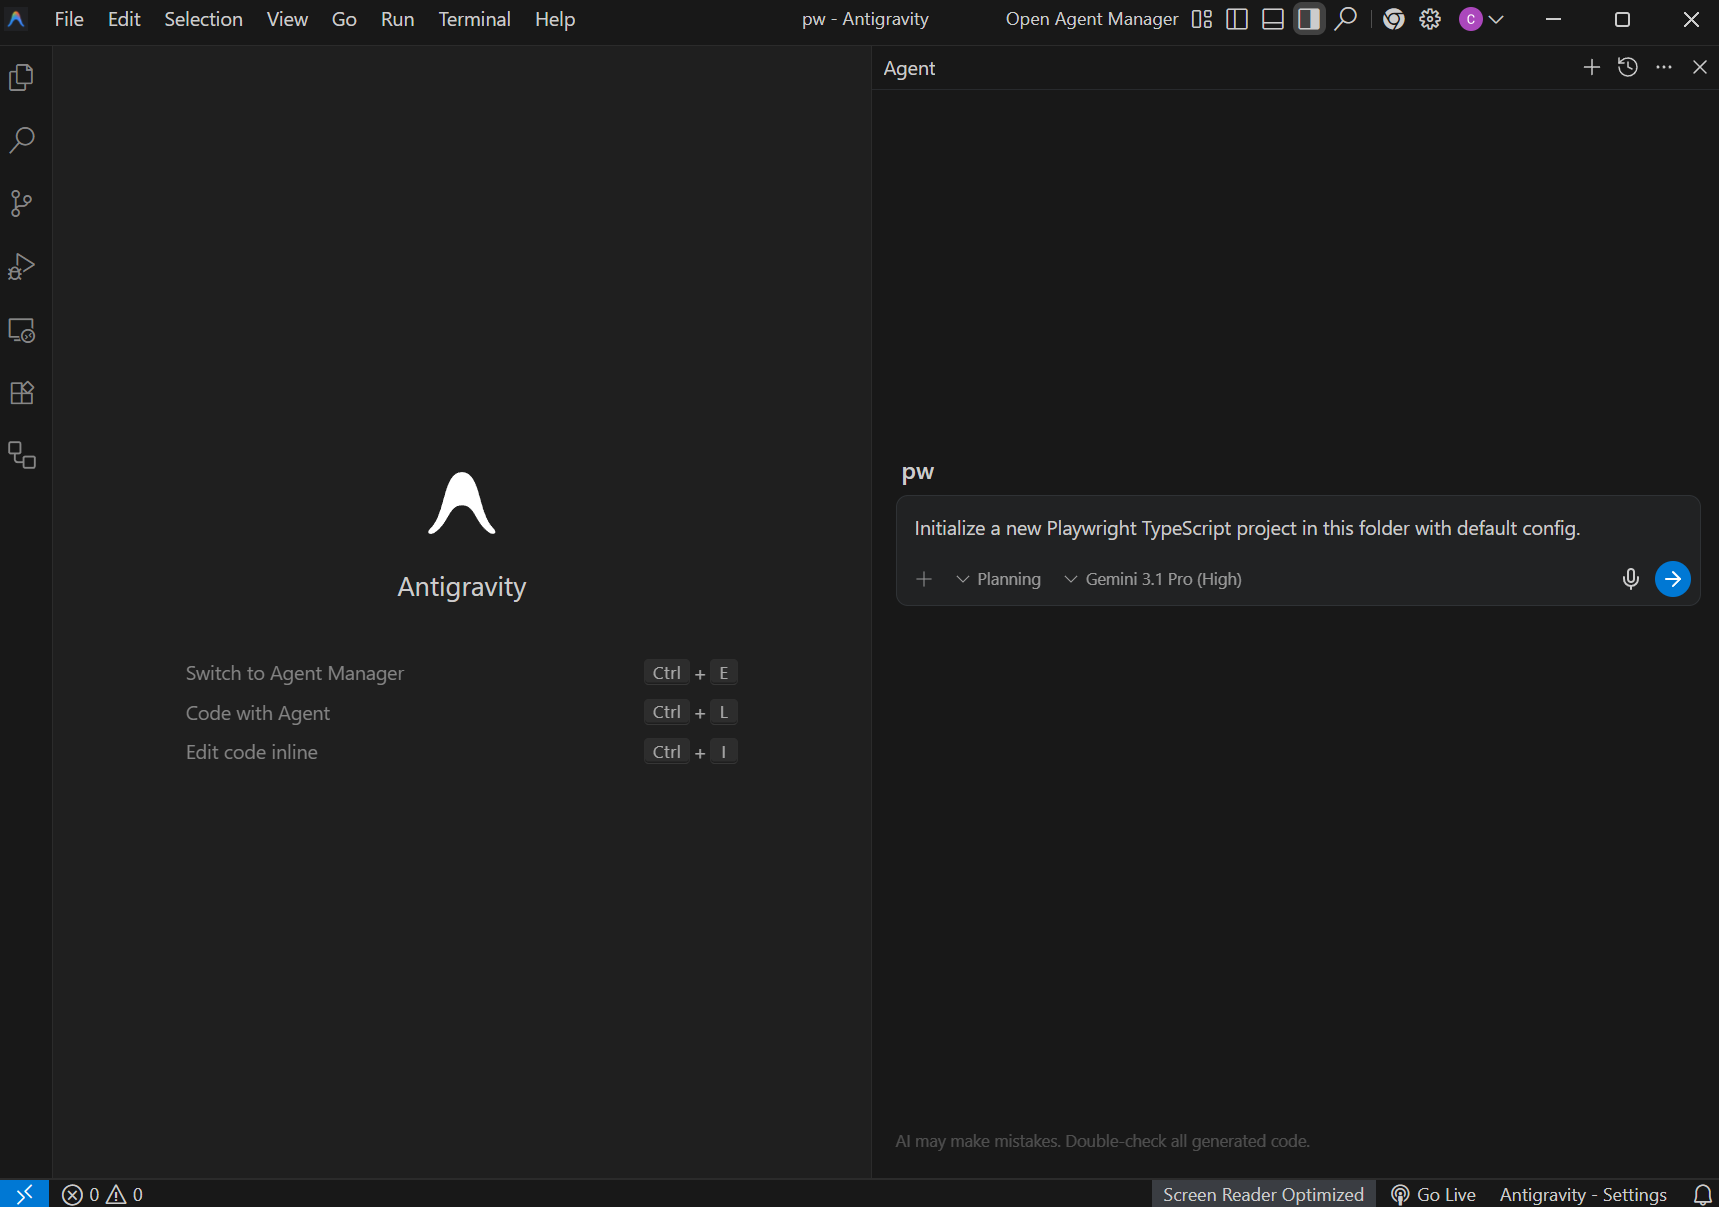Screen dimensions: 1719x1207
Task: Open the Terminal menu
Action: coord(474,19)
